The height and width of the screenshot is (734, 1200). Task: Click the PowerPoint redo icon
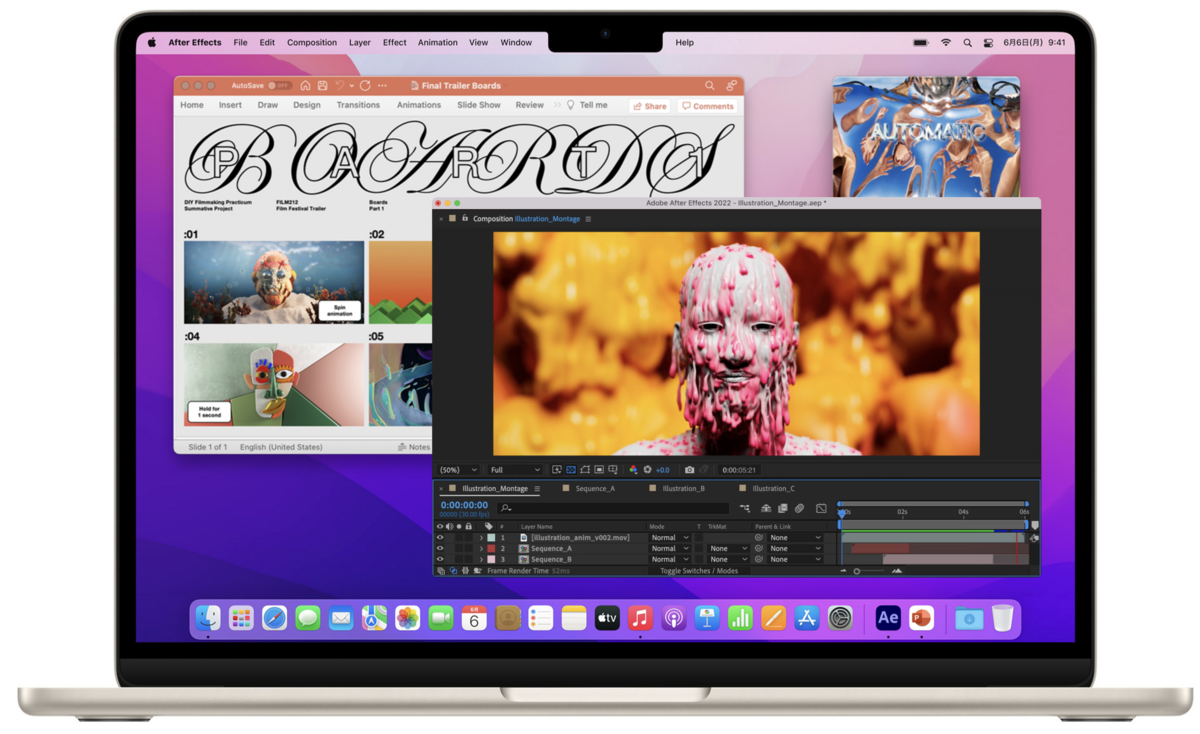[365, 86]
